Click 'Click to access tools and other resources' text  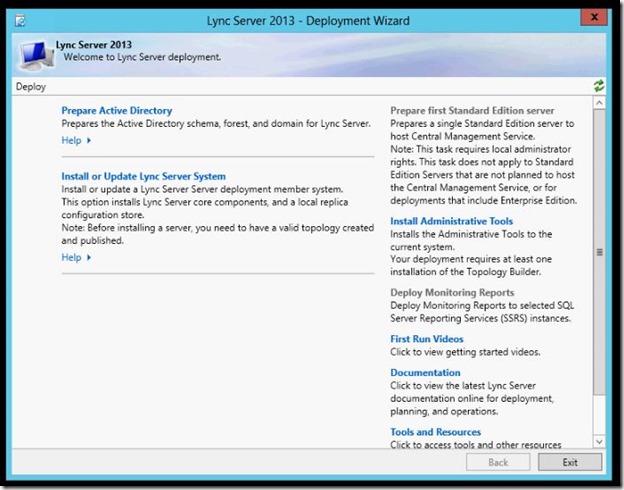pos(476,444)
